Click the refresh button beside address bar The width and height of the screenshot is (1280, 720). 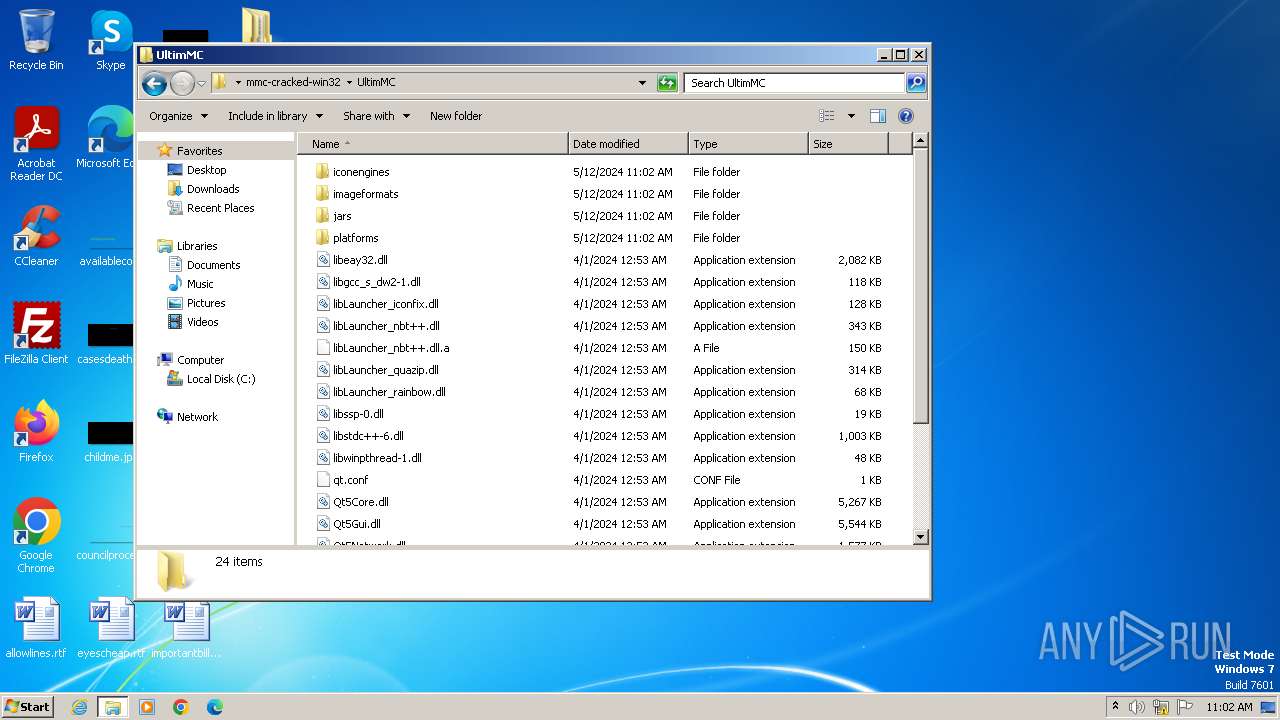(x=667, y=83)
